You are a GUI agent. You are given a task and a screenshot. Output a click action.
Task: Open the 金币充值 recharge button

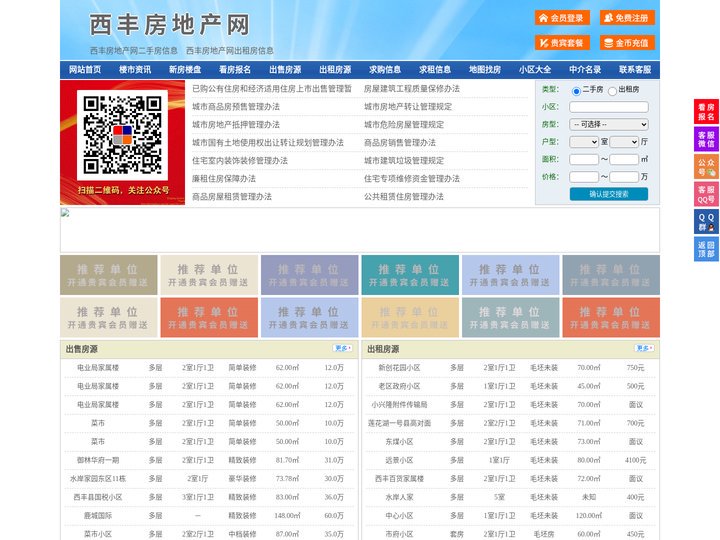coord(627,43)
